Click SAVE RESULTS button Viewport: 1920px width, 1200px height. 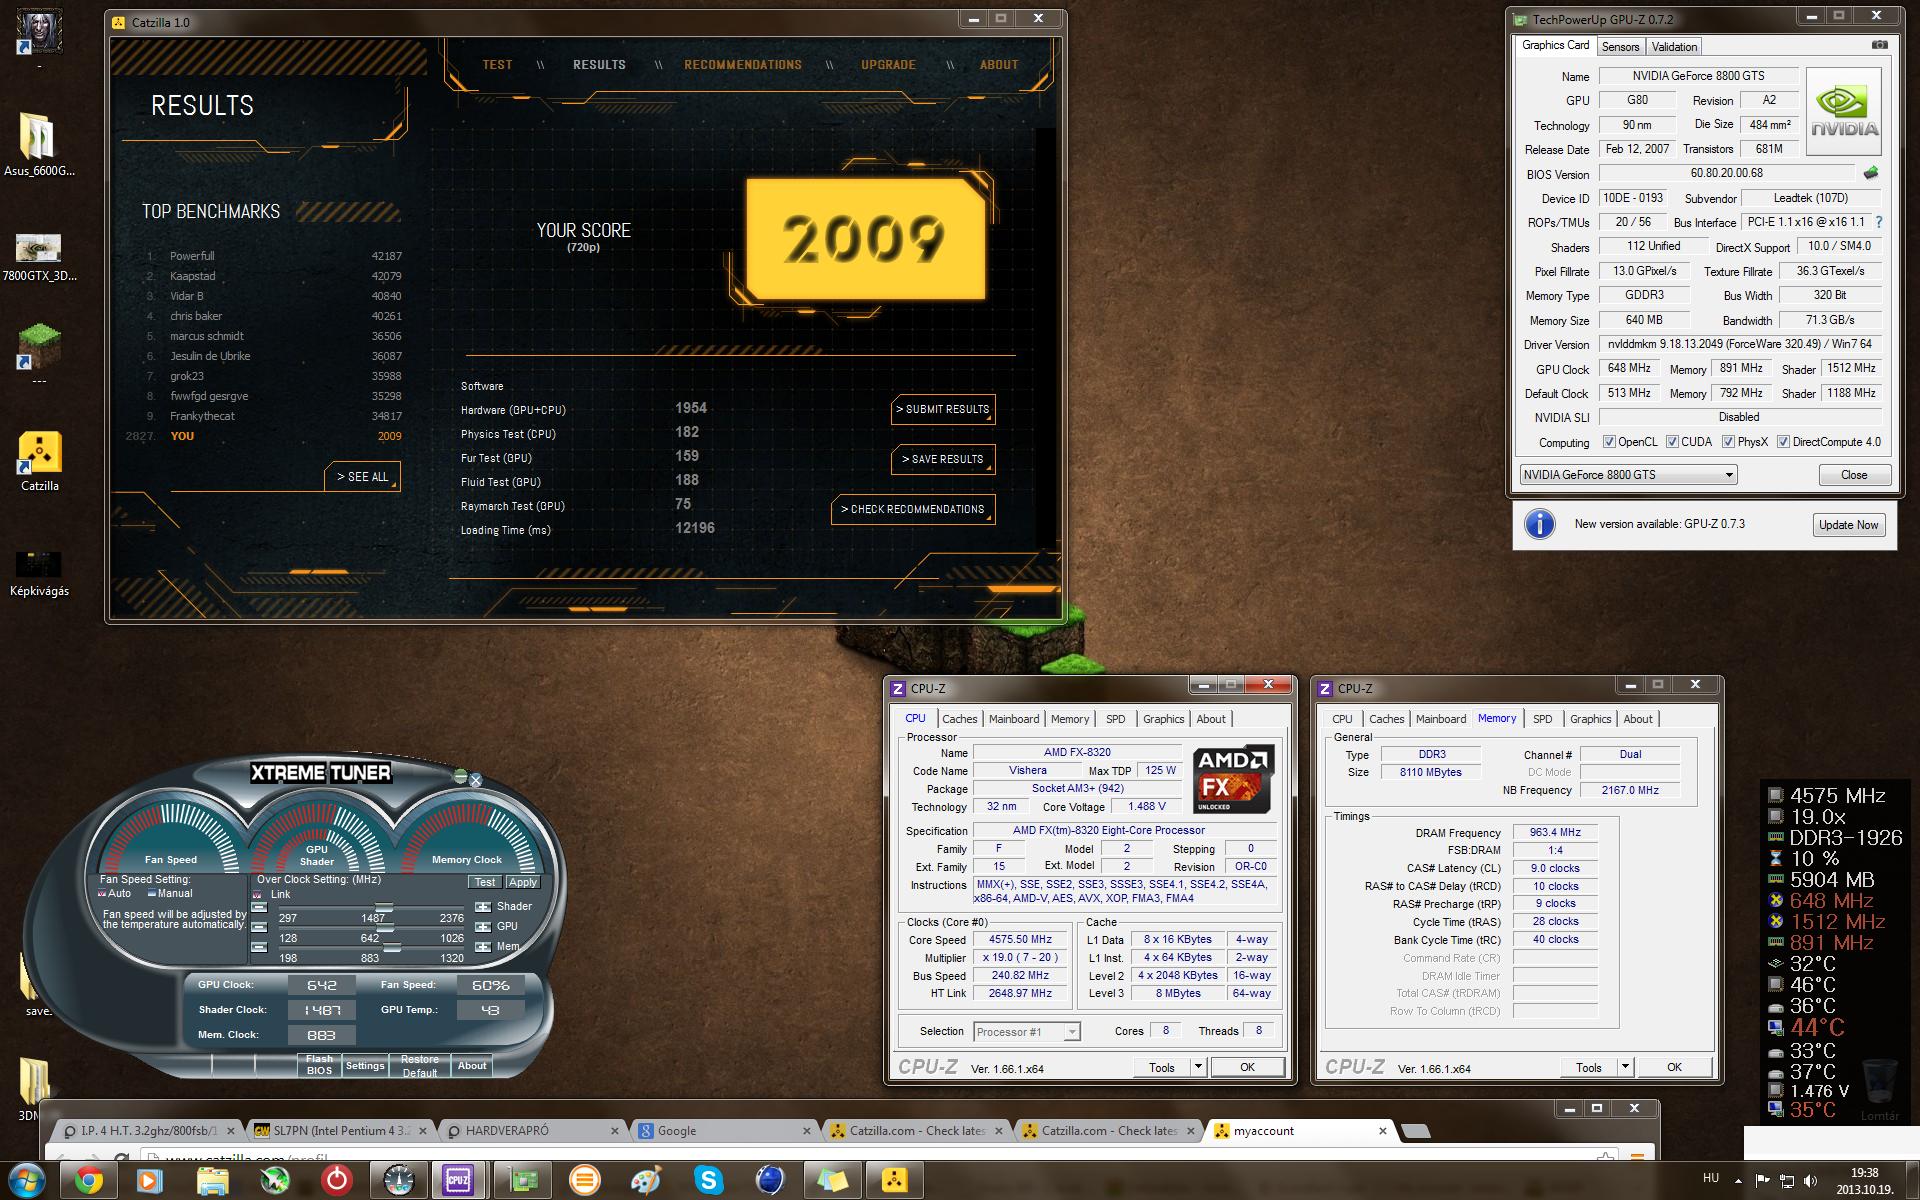coord(943,459)
